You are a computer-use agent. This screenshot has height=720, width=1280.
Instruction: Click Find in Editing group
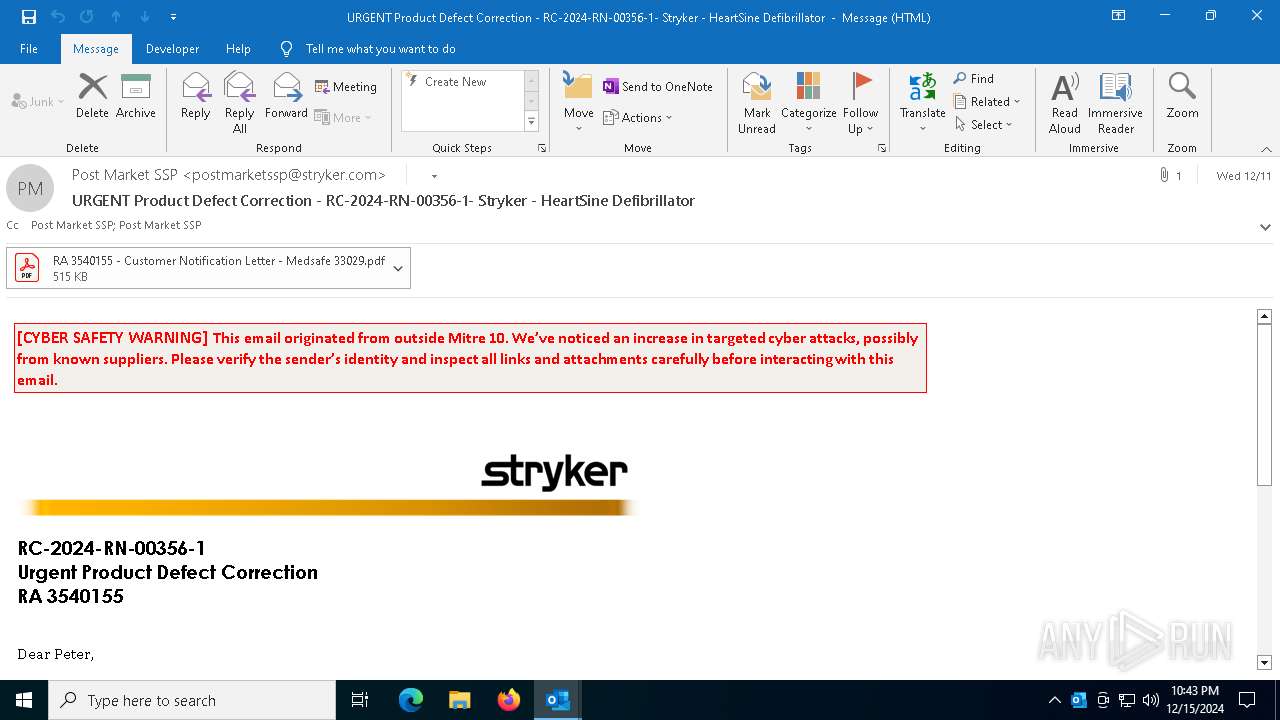pos(974,79)
